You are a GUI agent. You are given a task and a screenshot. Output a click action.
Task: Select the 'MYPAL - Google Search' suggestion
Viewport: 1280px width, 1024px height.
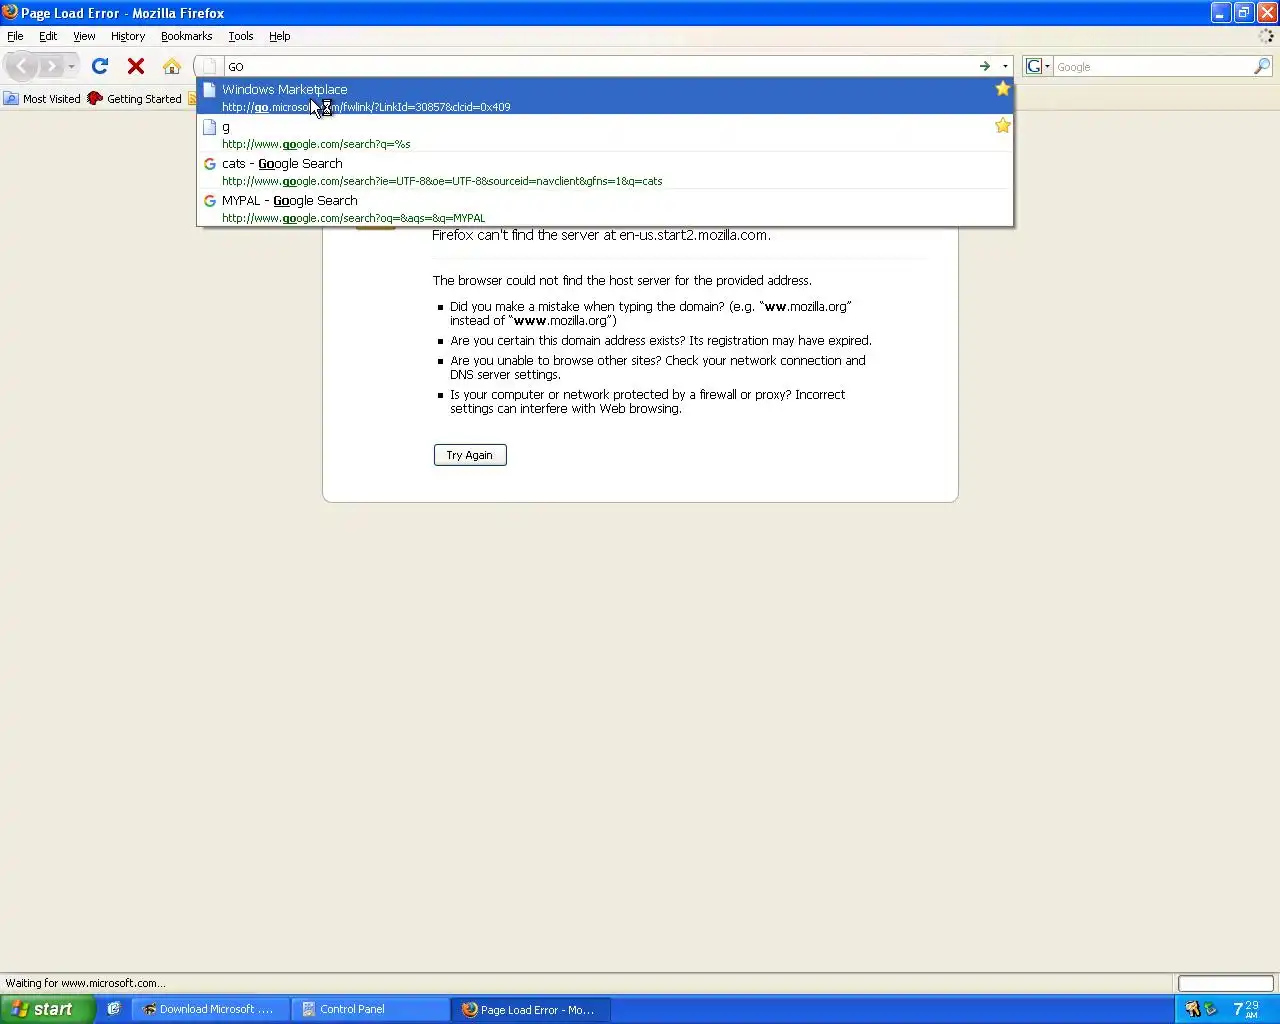(605, 208)
